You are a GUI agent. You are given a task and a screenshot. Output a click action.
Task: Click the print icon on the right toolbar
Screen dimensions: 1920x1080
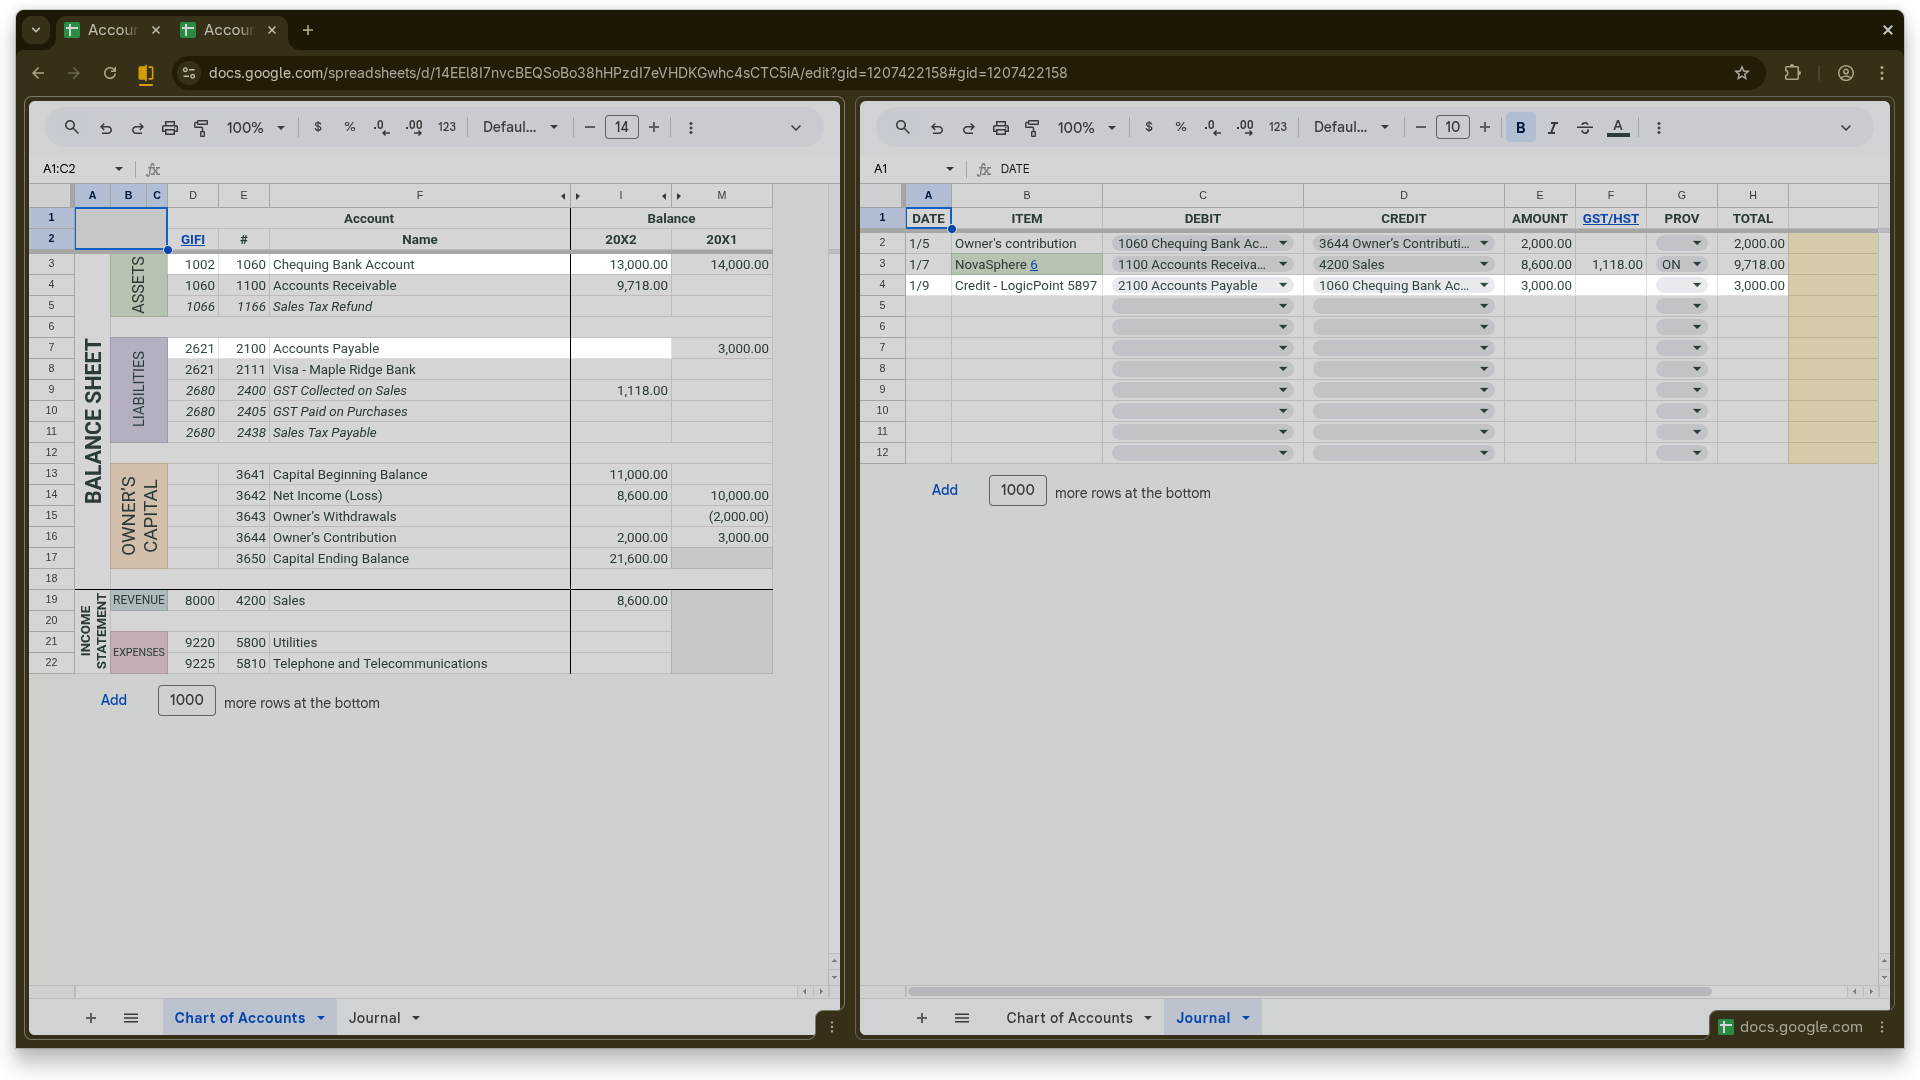[1000, 127]
